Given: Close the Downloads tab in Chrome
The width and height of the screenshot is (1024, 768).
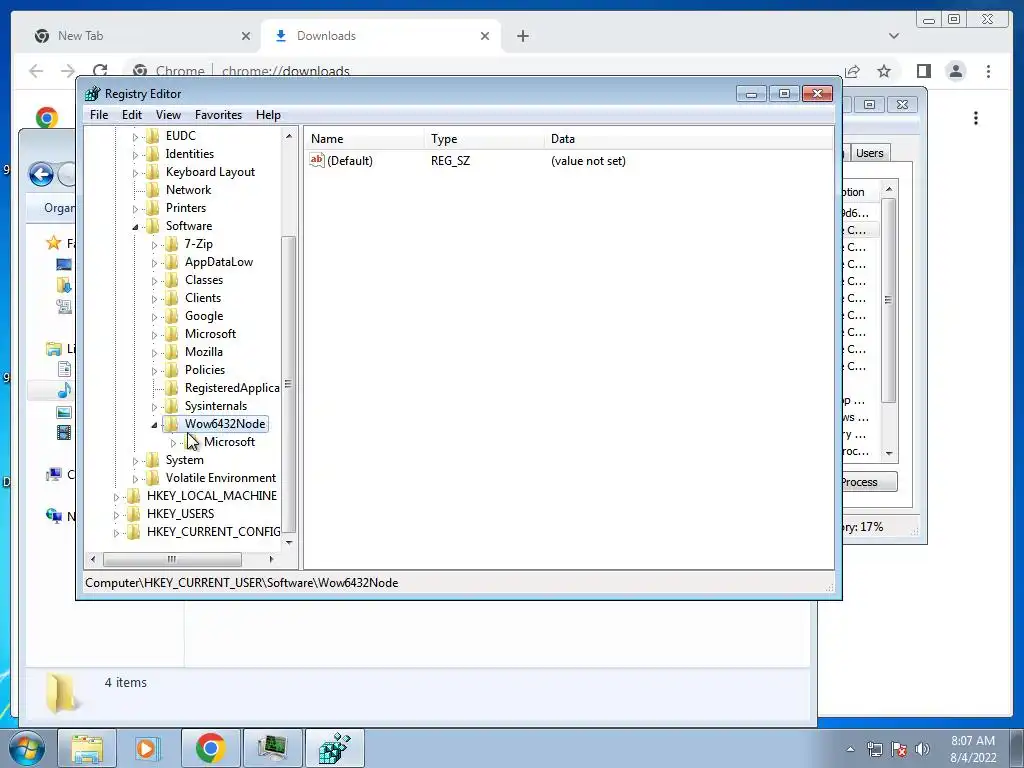Looking at the screenshot, I should point(485,36).
